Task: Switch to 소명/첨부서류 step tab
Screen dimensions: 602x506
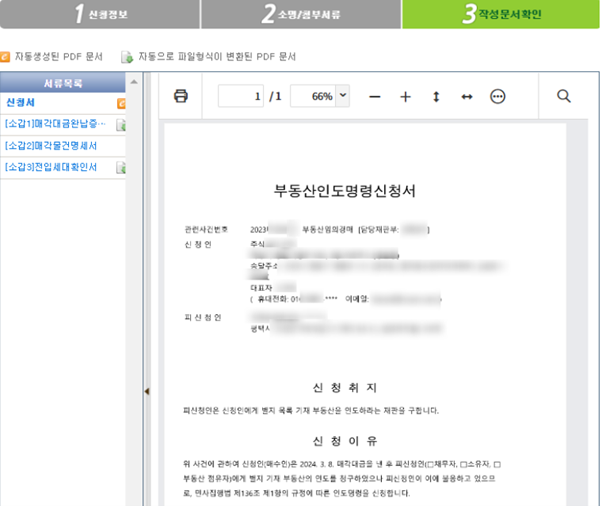Action: click(x=300, y=14)
